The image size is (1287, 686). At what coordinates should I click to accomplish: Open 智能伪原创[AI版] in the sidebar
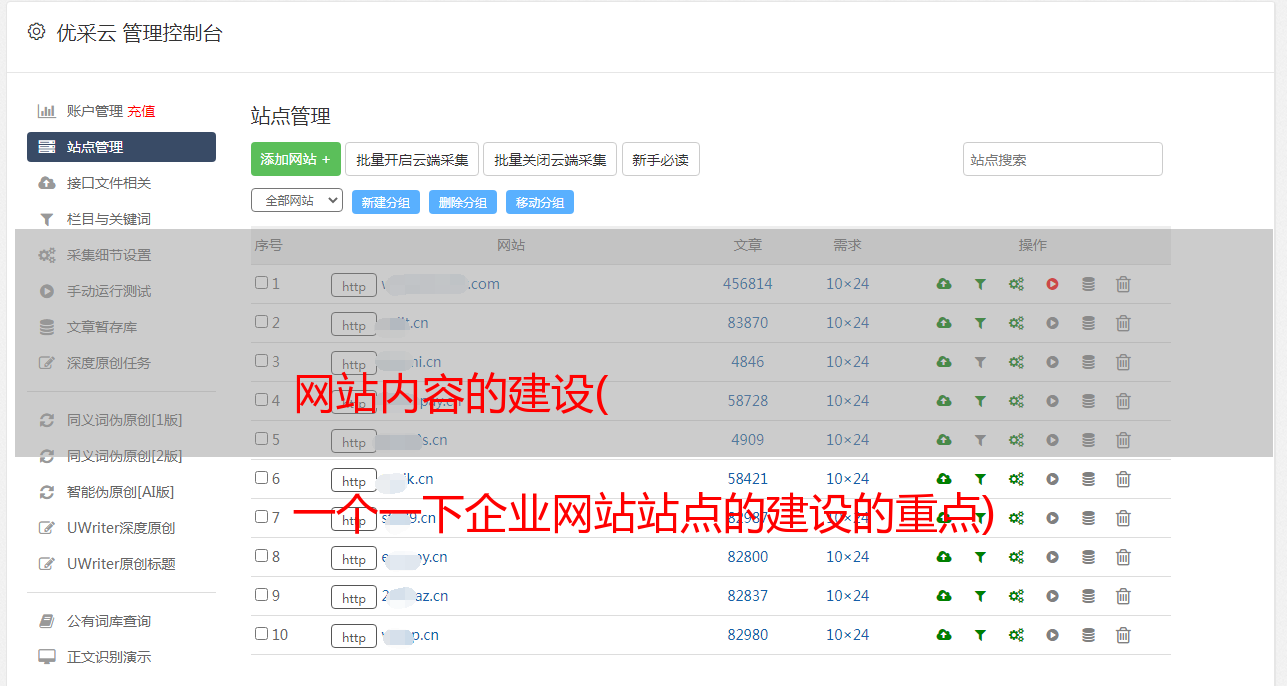pyautogui.click(x=121, y=492)
